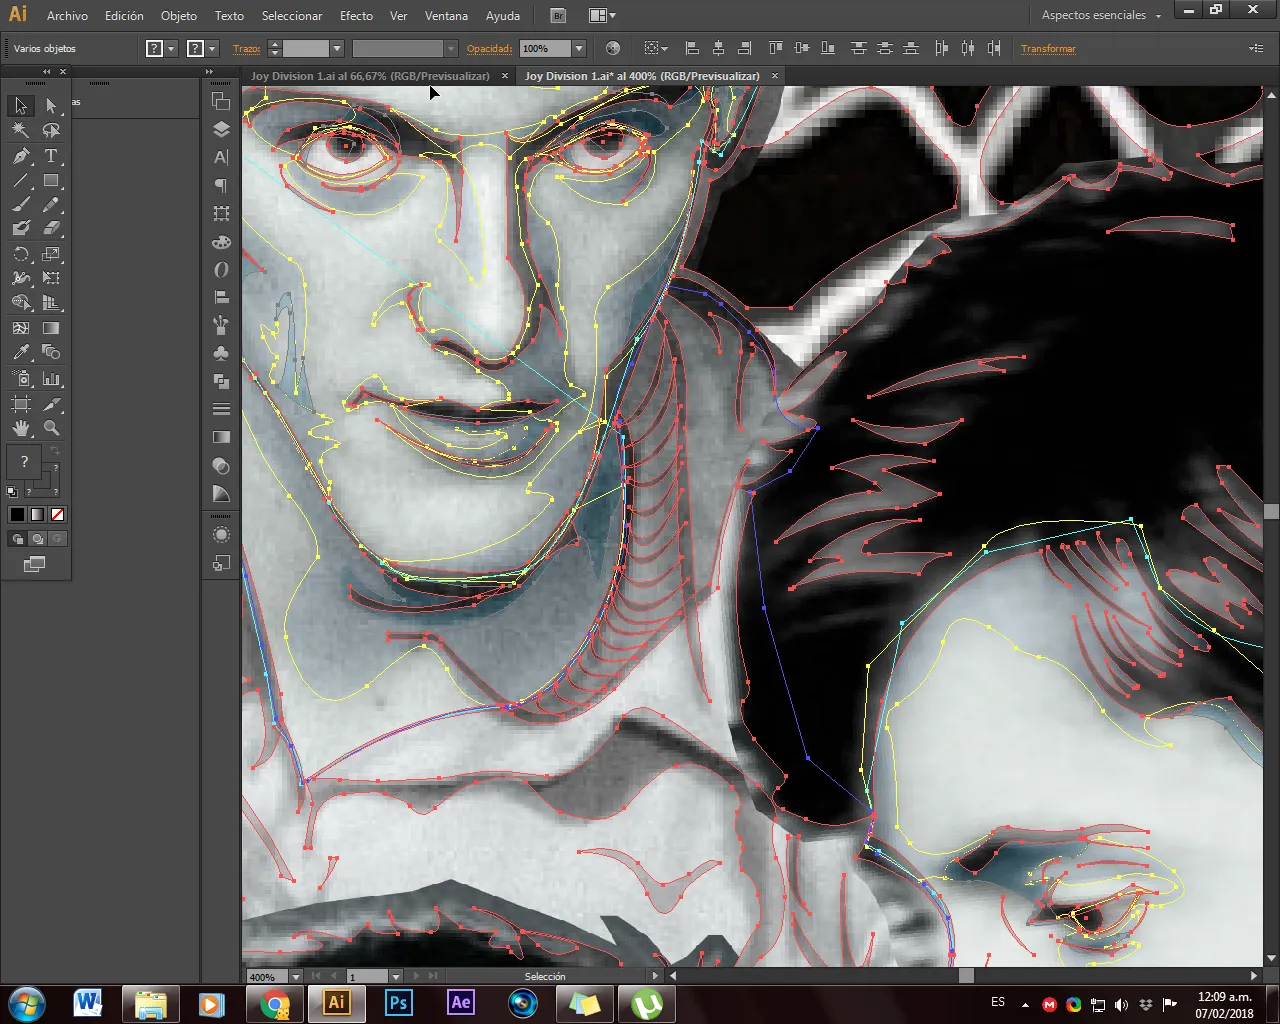Select the Type tool
Viewport: 1280px width, 1024px height.
(x=51, y=156)
